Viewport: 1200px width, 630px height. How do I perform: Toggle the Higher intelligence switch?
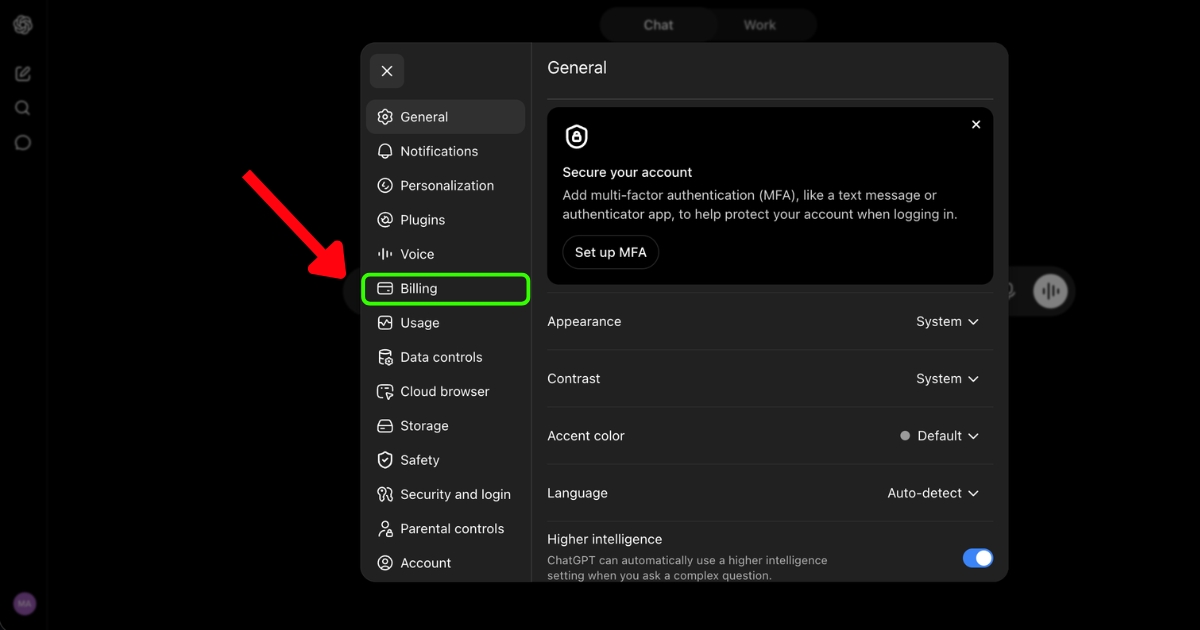(978, 558)
